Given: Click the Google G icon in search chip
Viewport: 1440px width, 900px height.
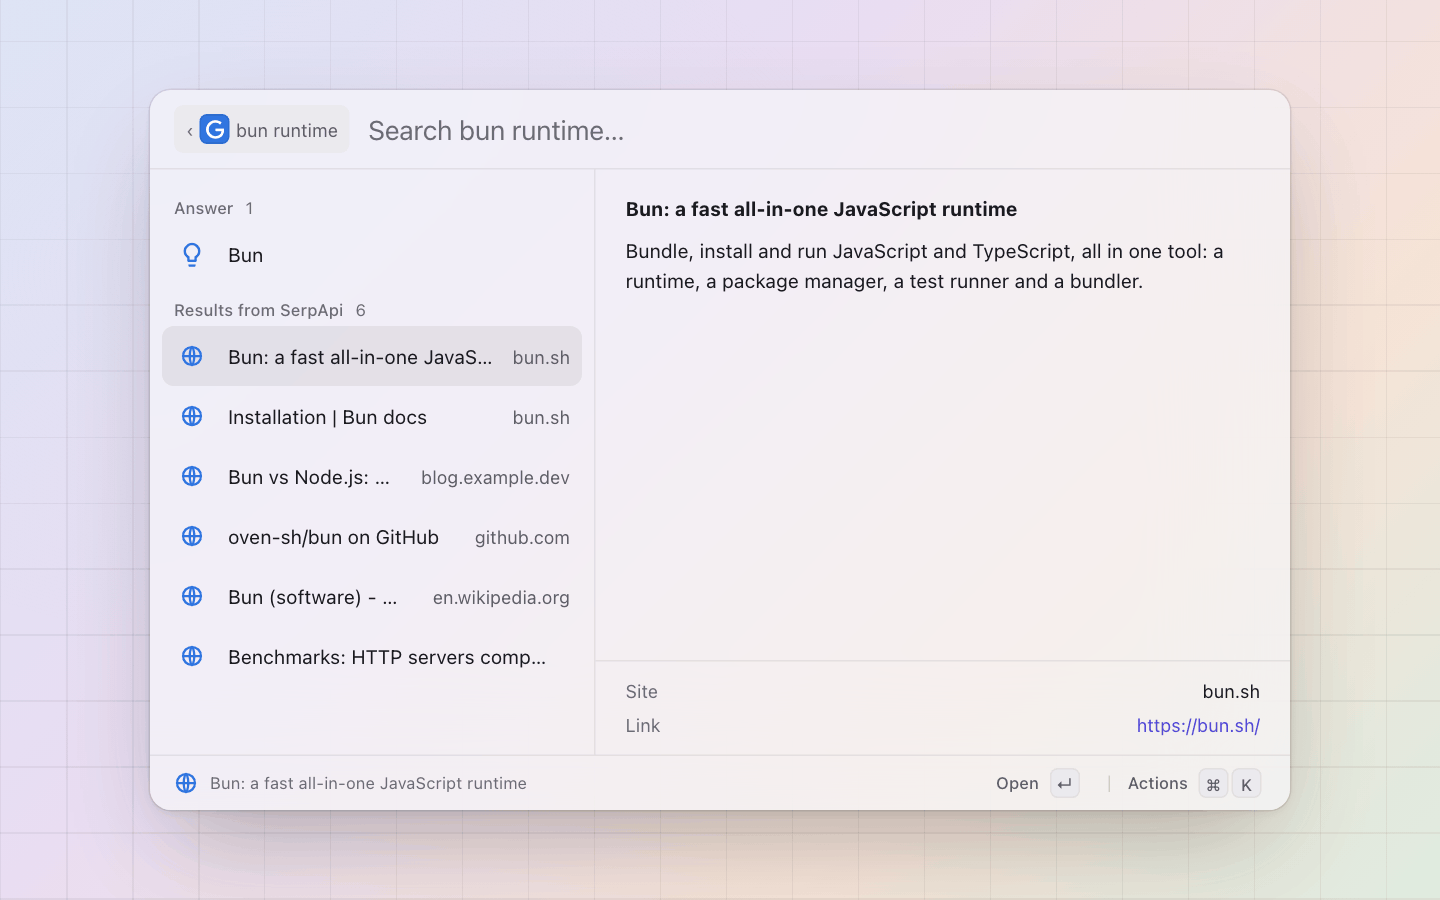Looking at the screenshot, I should (214, 130).
